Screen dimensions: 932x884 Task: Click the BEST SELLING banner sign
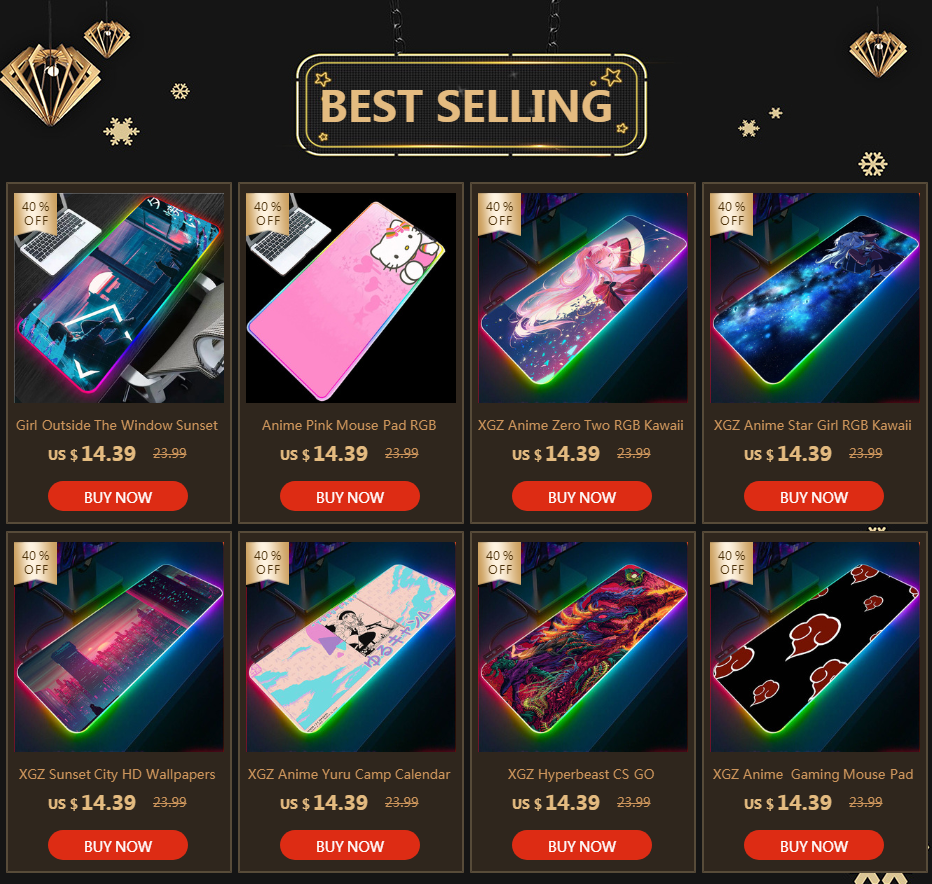coord(471,105)
